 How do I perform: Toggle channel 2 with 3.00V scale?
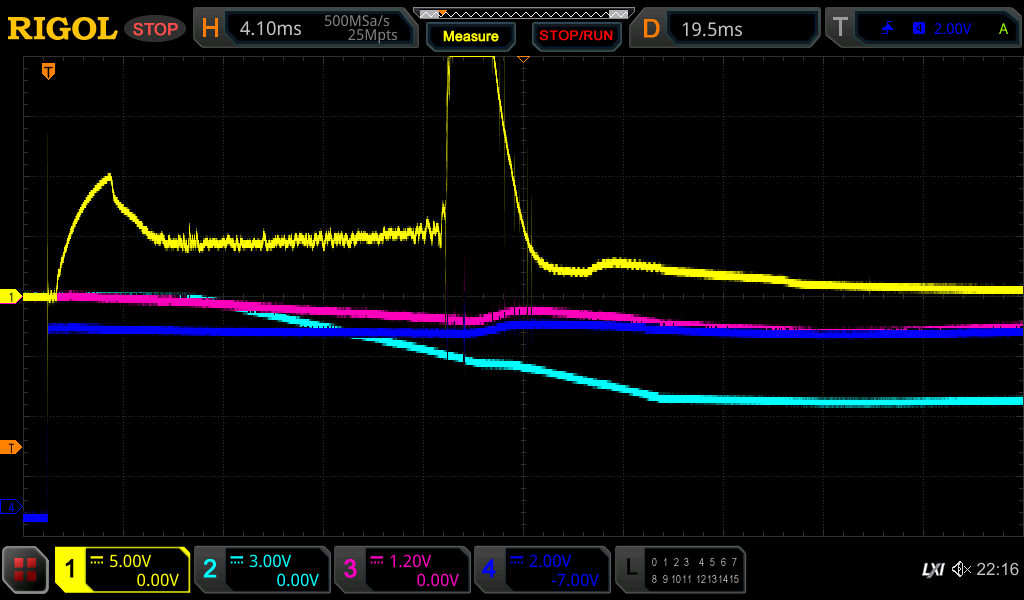[262, 570]
